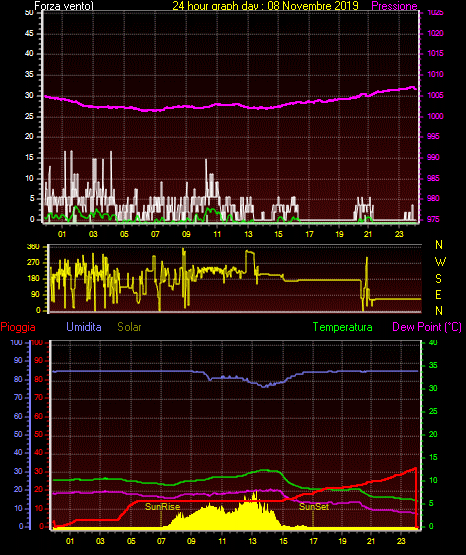
Task: Click the Pioggia legend label
Action: [18, 327]
